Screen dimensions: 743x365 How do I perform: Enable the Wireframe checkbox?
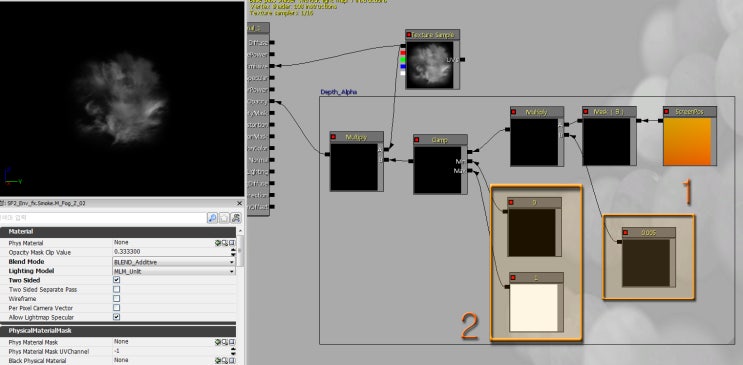pos(117,299)
